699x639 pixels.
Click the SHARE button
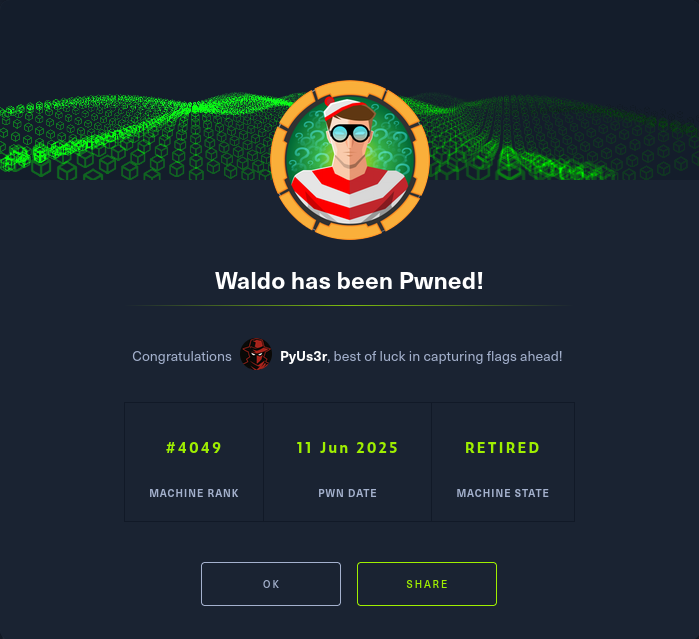[x=427, y=584]
